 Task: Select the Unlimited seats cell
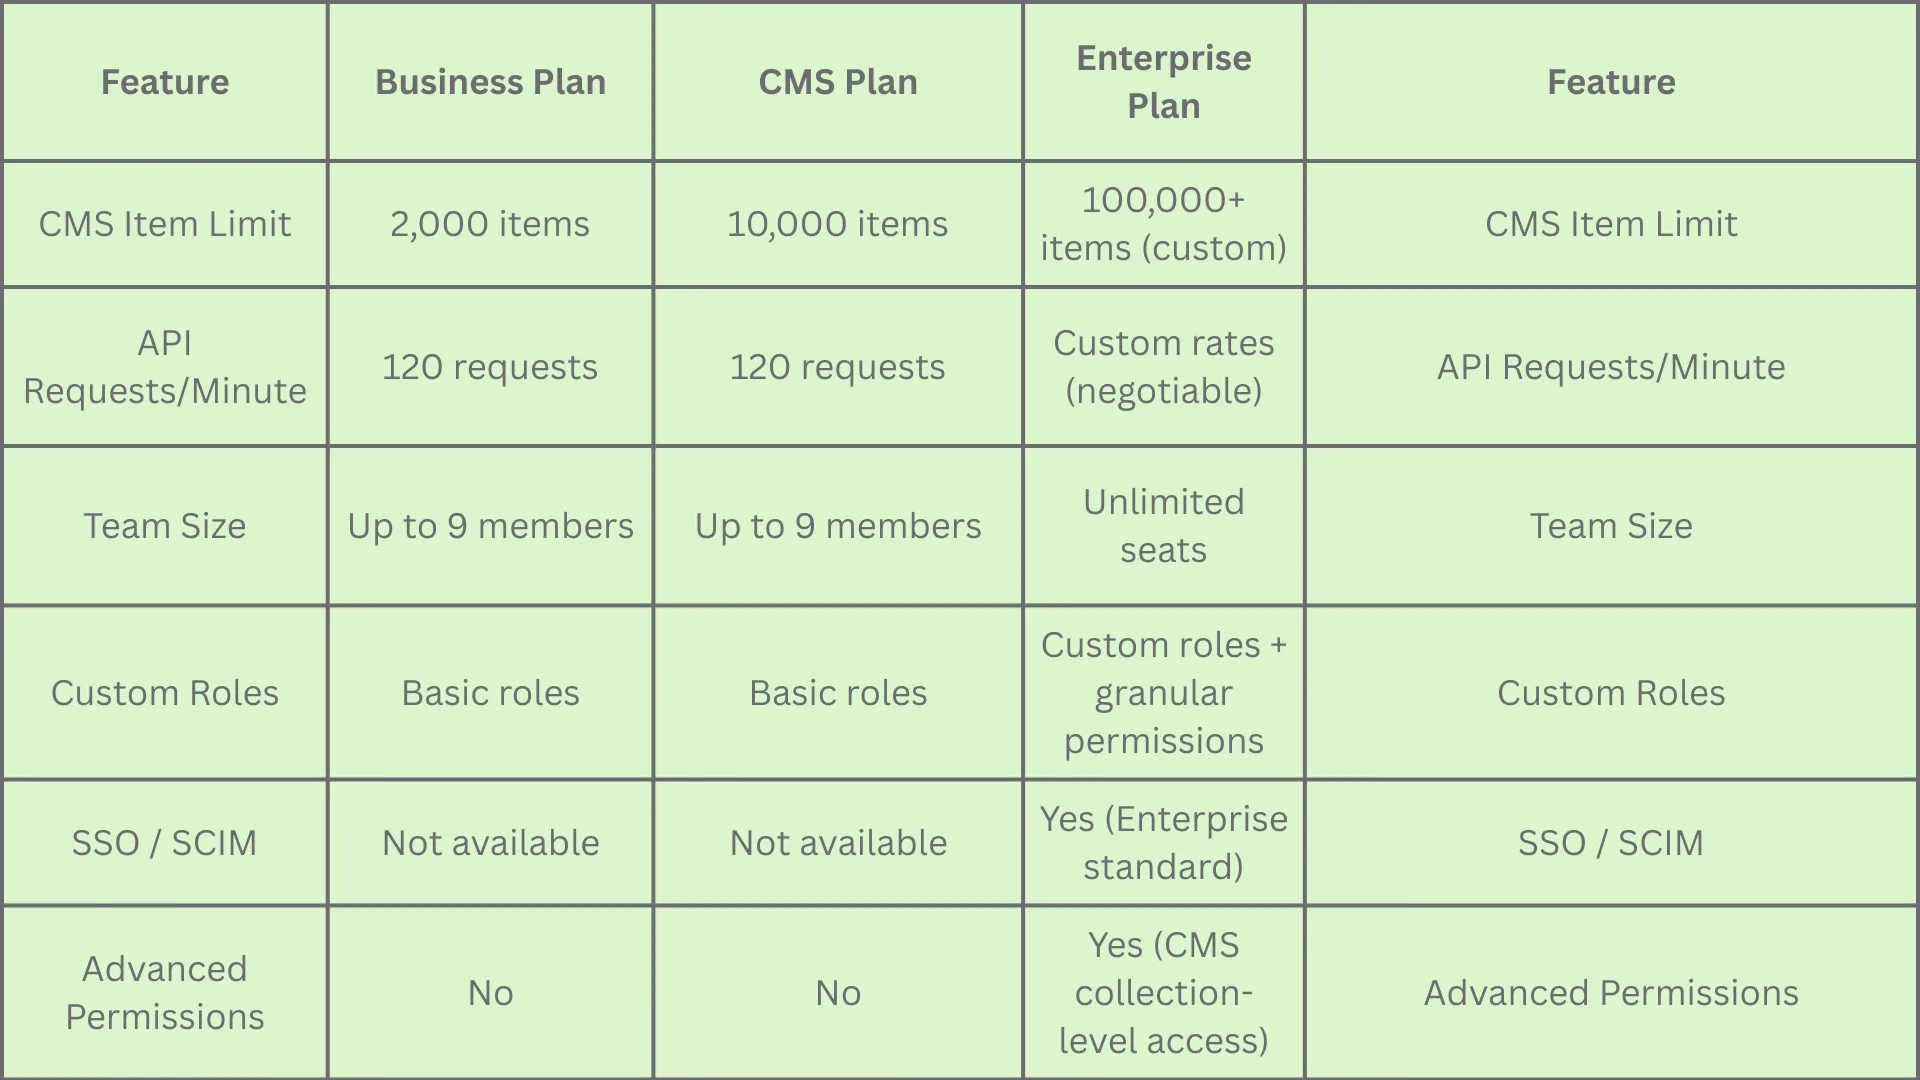coord(1164,526)
